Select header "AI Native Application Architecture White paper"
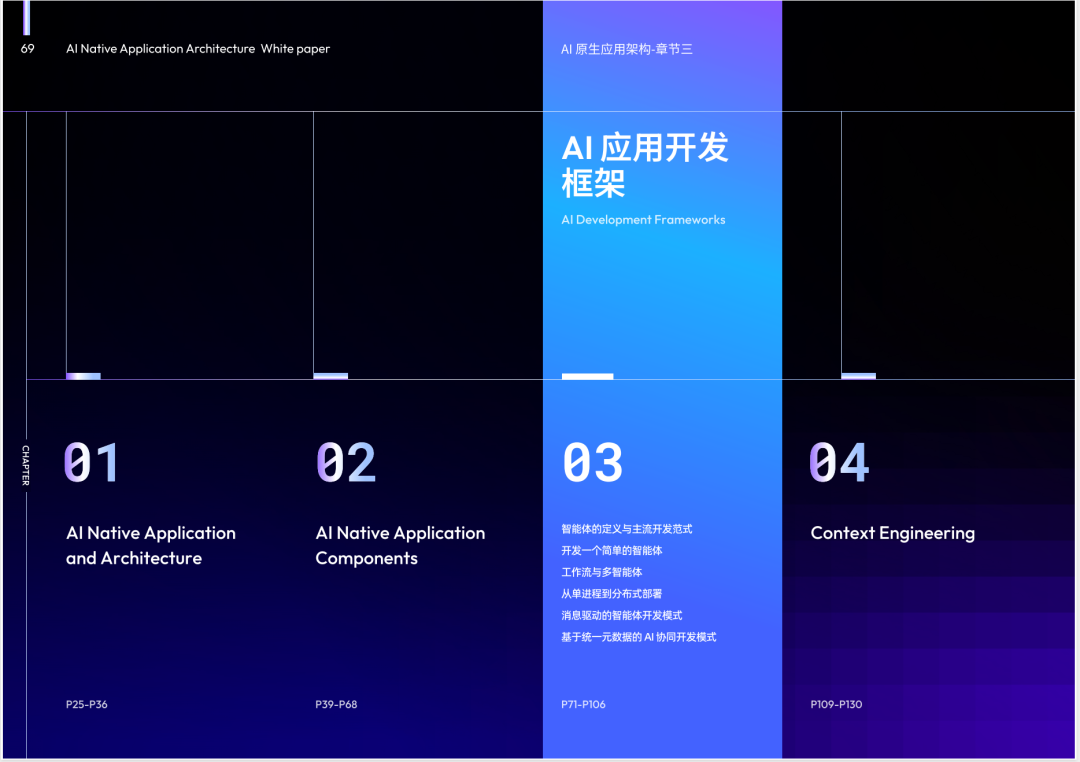This screenshot has width=1080, height=762. 198,49
